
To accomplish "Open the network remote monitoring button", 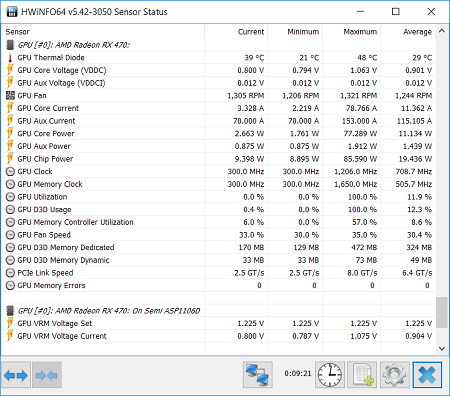I will click(x=258, y=375).
